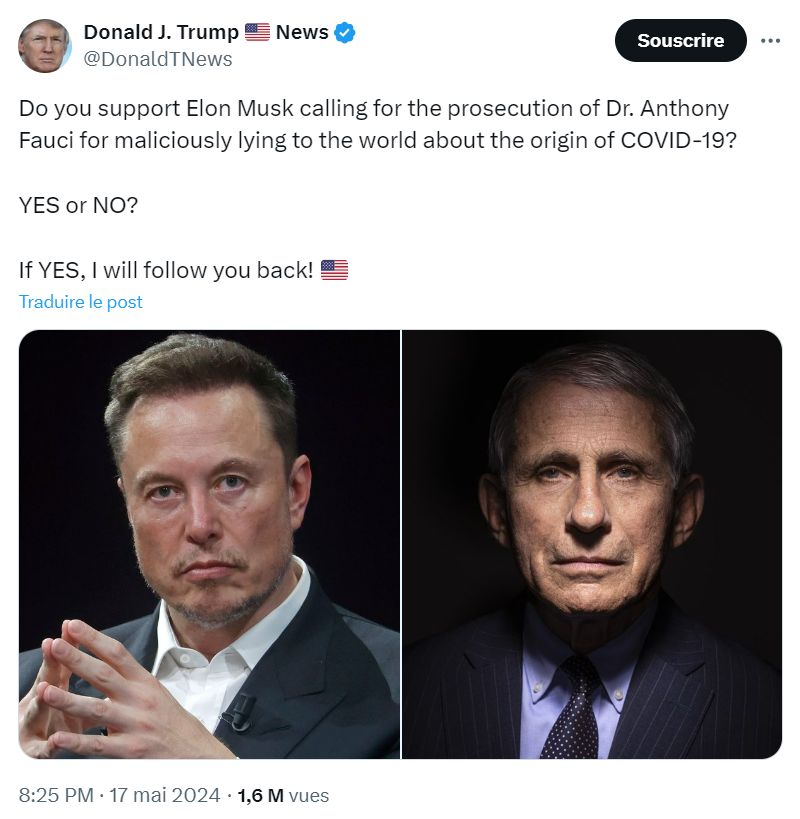This screenshot has width=800, height=819.
Task: Click the profile avatar picture
Action: [x=45, y=46]
